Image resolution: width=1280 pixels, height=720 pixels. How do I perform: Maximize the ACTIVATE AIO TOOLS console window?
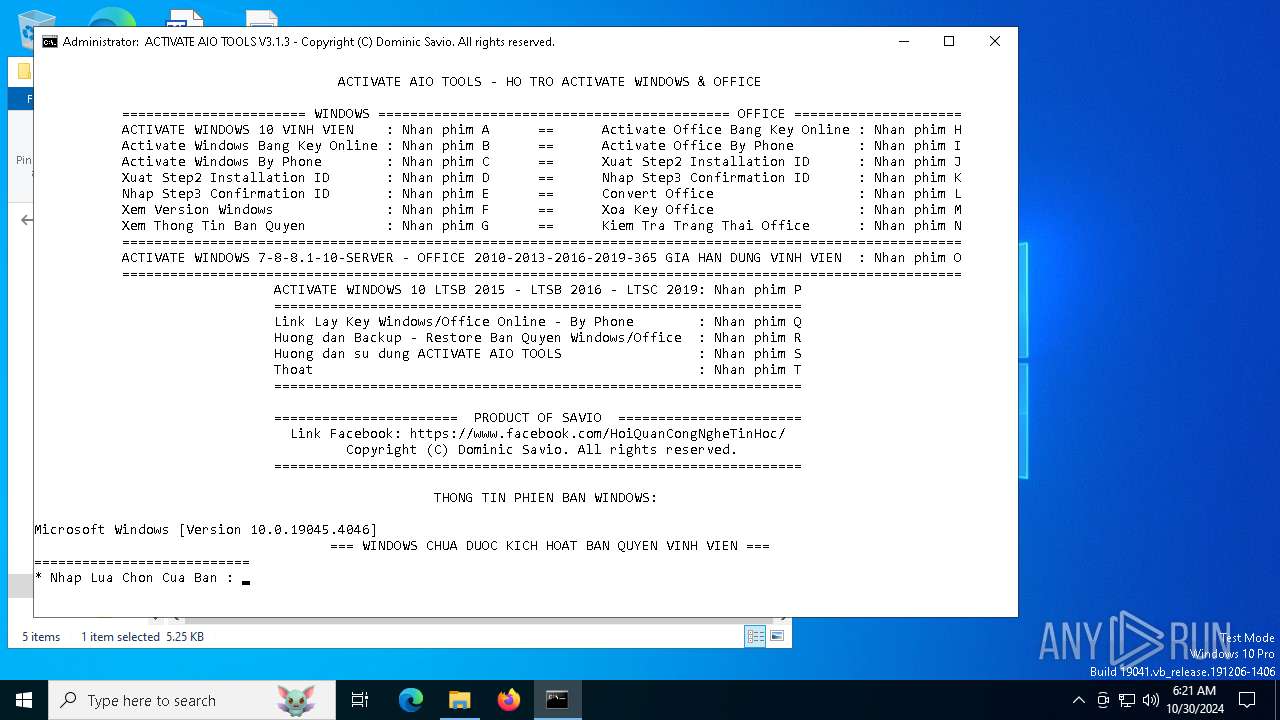[x=949, y=41]
